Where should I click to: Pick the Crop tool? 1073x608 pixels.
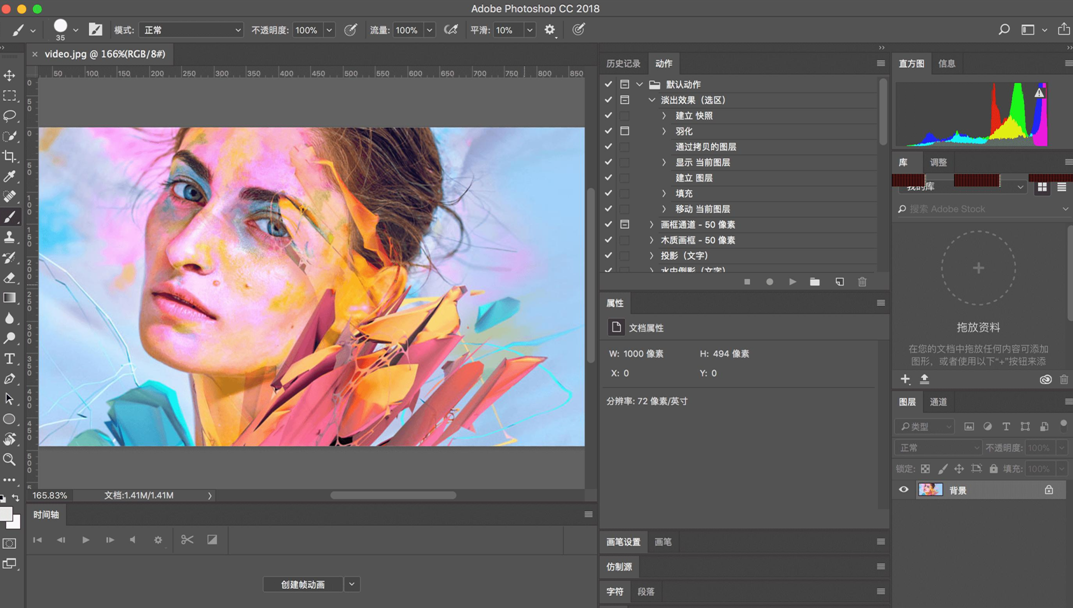coord(10,156)
